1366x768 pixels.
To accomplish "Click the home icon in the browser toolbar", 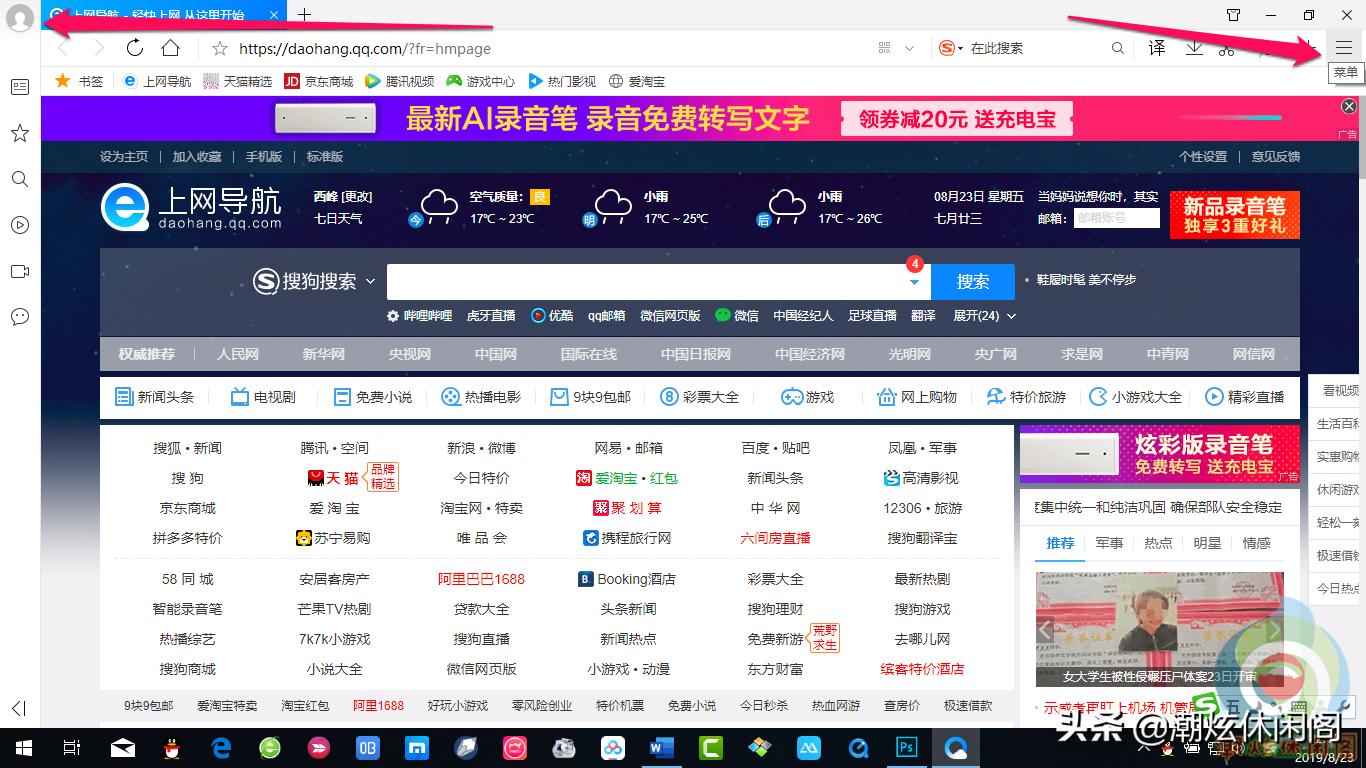I will 172,47.
